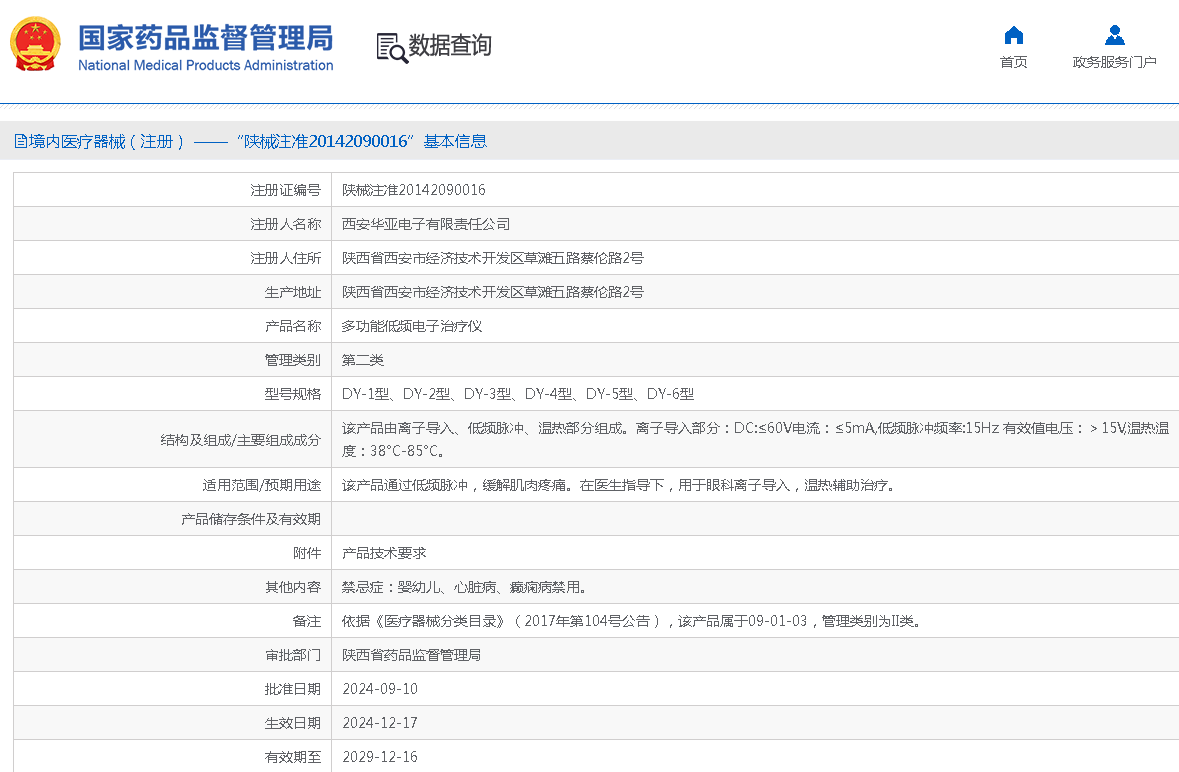Click the 产品技术要求 attachment entry

[384, 553]
